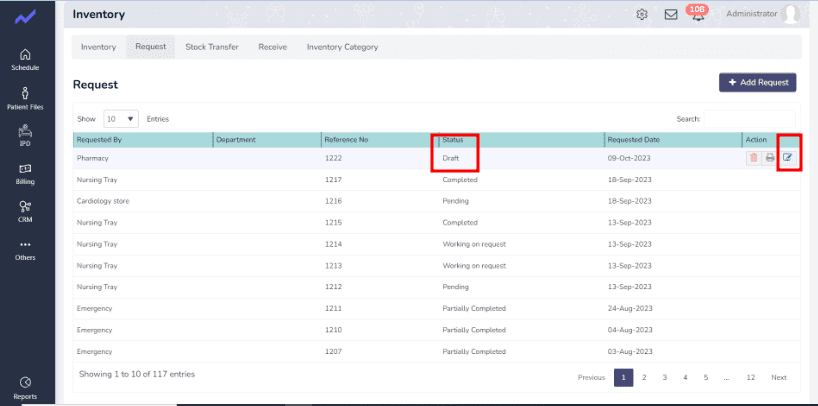Click the Add Request button
This screenshot has height=406, width=818.
click(757, 82)
